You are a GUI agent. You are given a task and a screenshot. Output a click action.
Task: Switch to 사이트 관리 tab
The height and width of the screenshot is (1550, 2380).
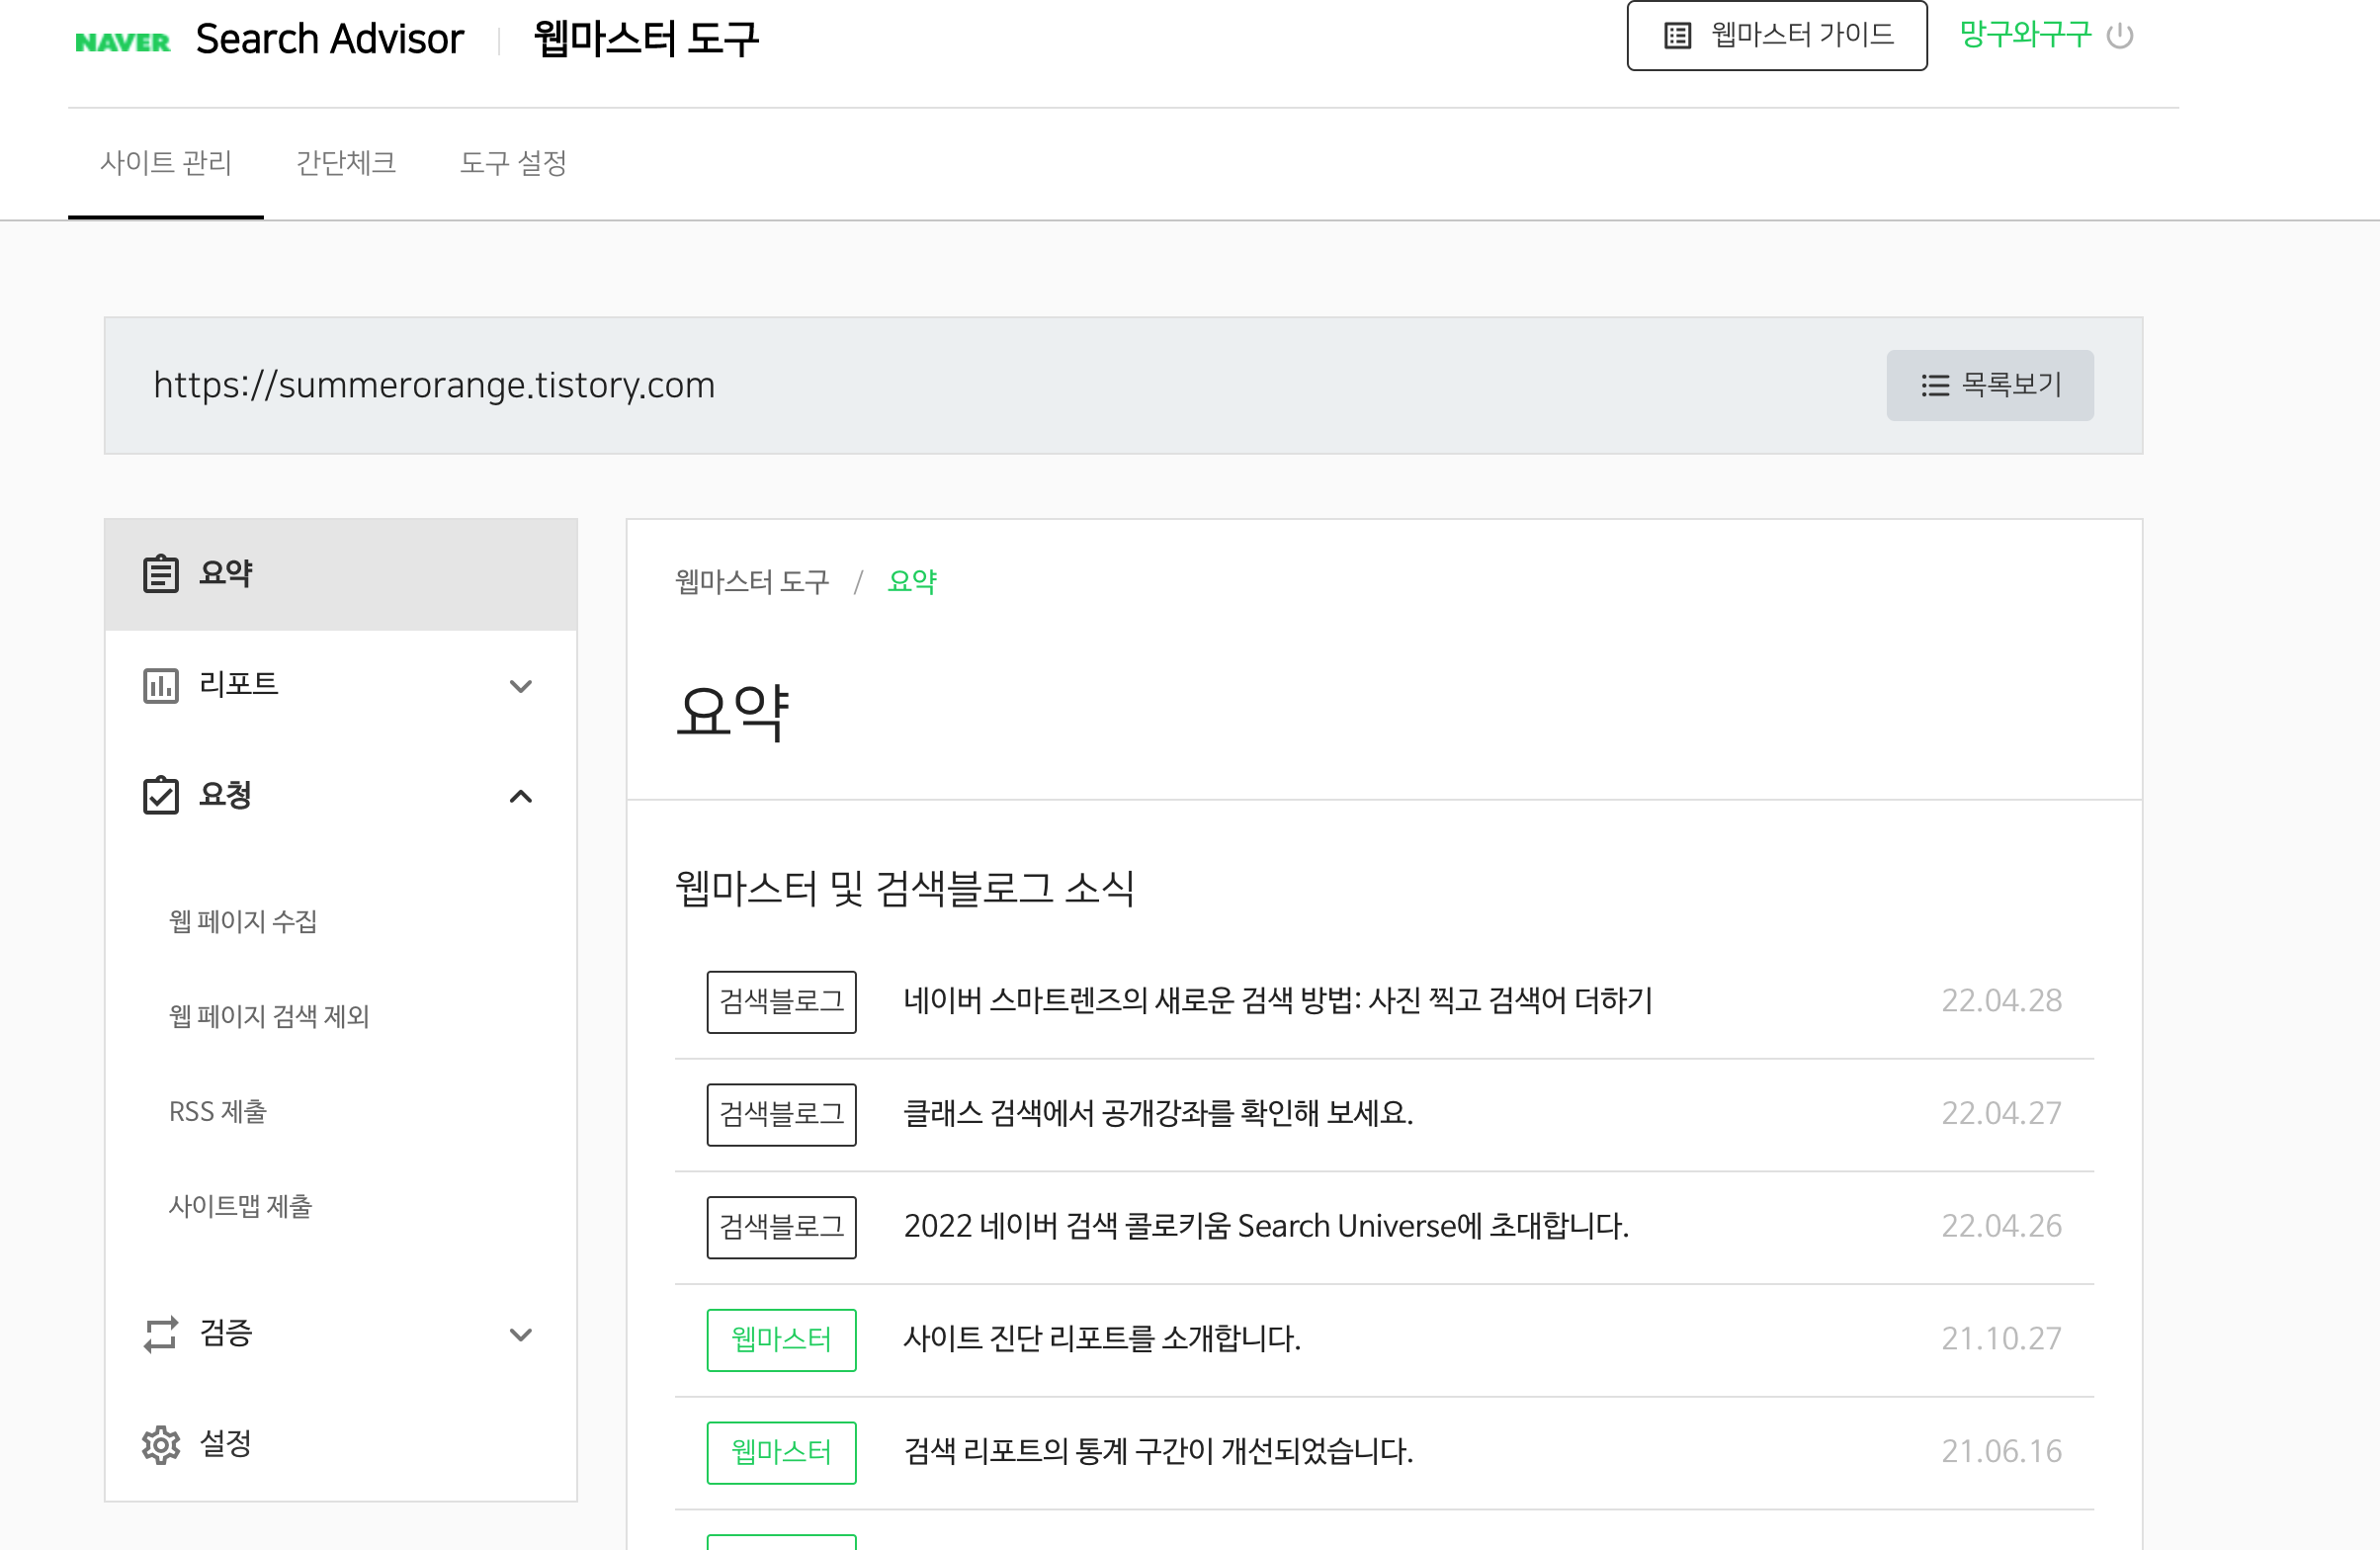click(x=166, y=163)
